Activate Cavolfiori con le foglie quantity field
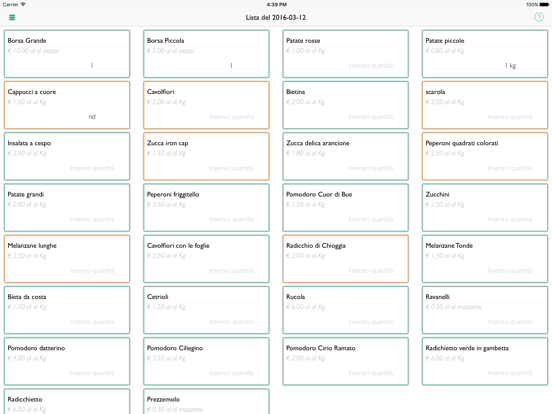This screenshot has width=552, height=414. click(x=231, y=270)
